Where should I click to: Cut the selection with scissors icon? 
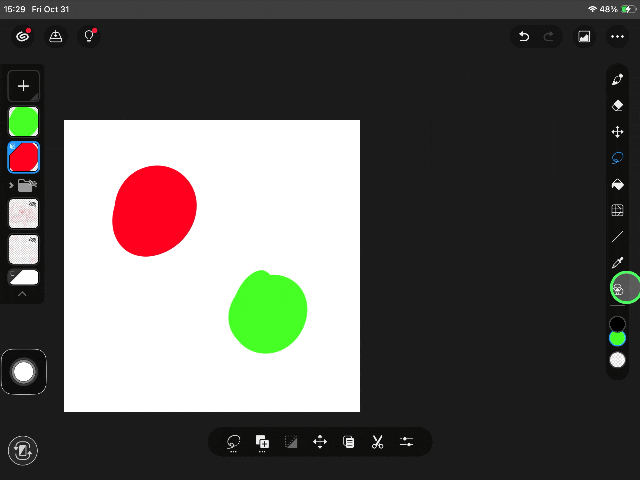pyautogui.click(x=378, y=442)
